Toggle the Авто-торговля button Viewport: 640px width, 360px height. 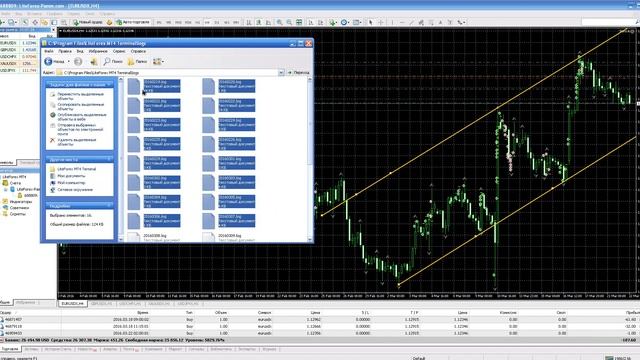[x=133, y=22]
